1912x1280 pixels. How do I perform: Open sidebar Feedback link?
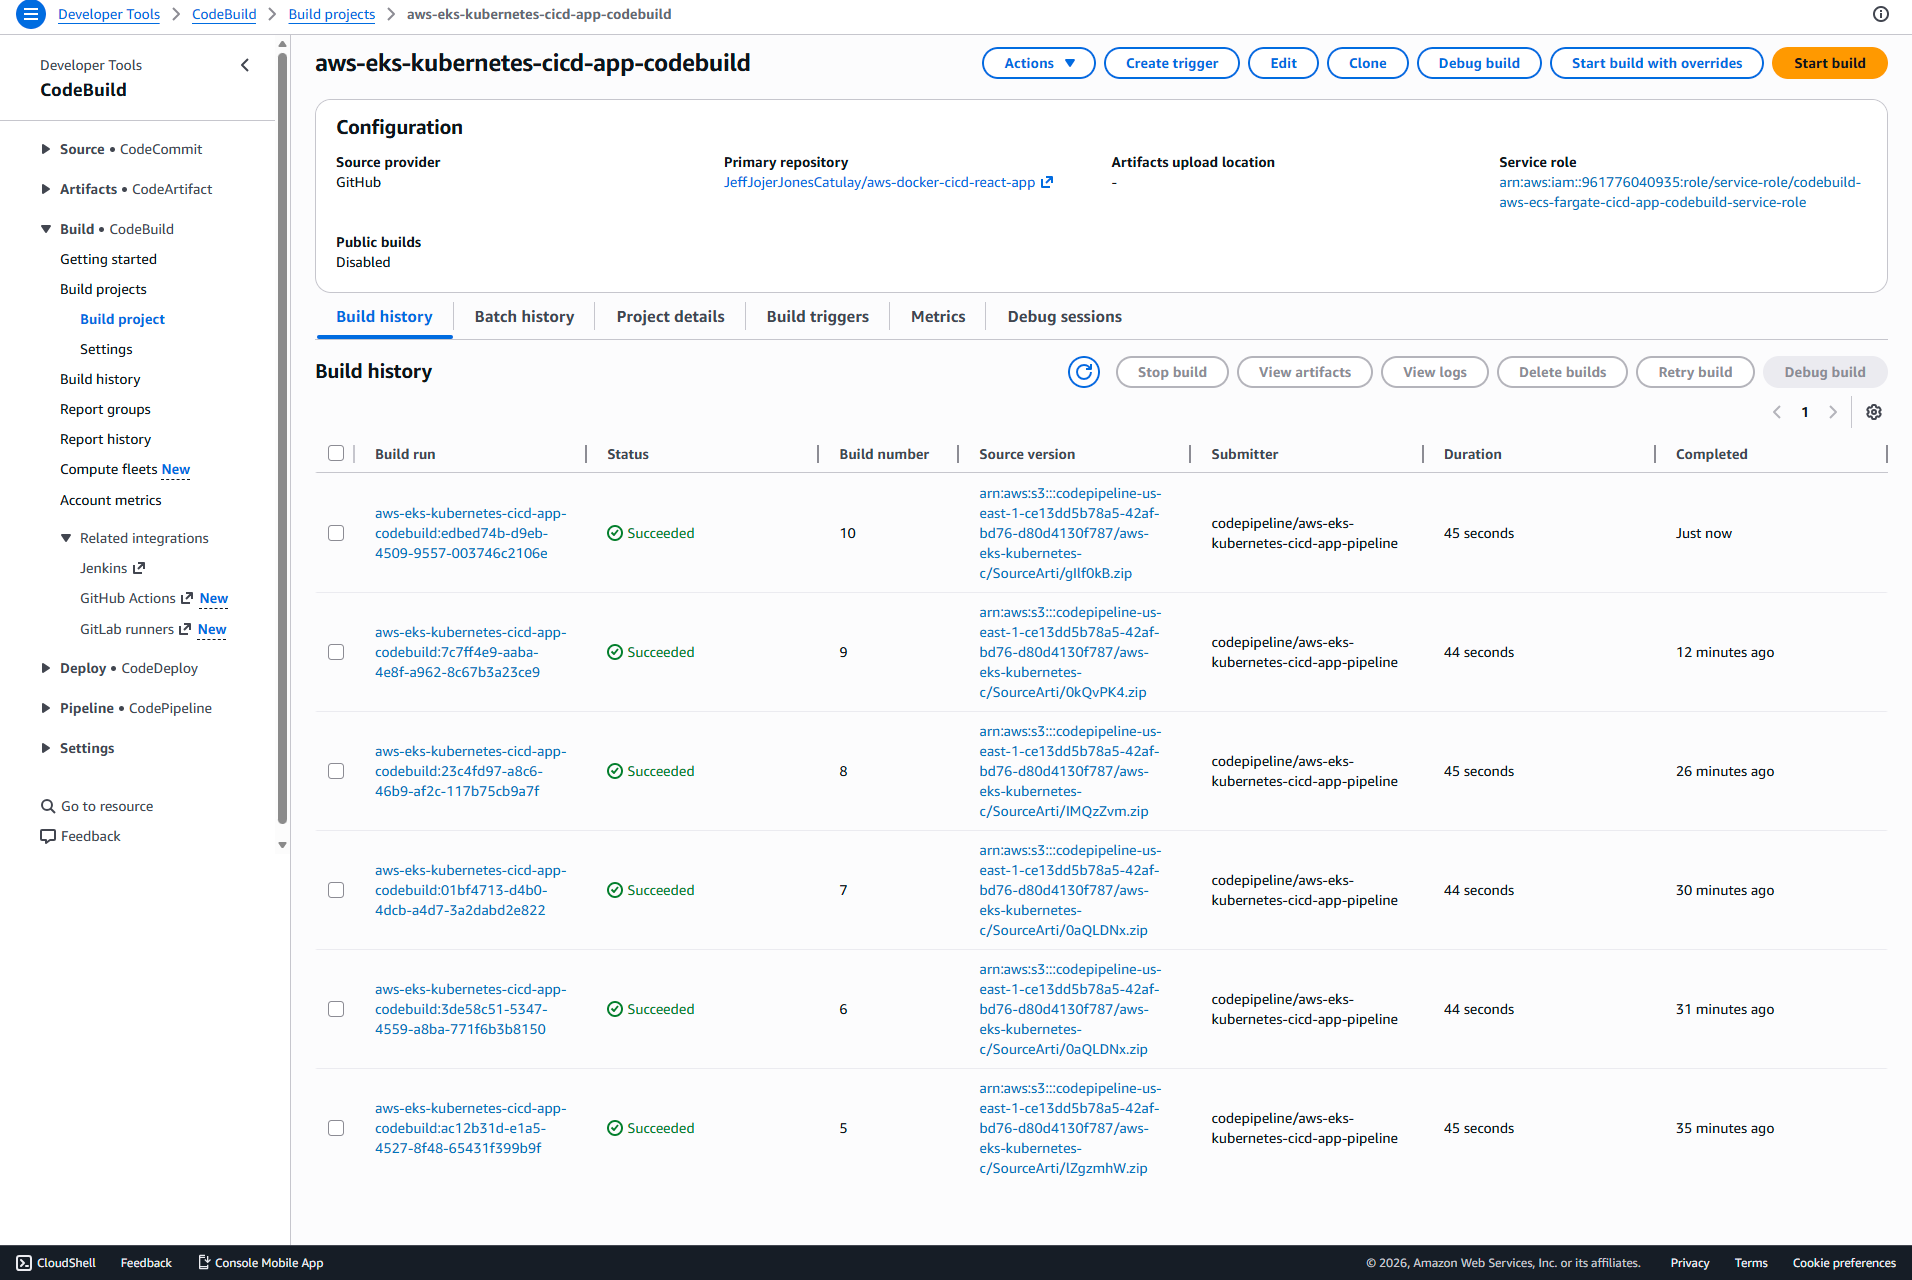(80, 836)
